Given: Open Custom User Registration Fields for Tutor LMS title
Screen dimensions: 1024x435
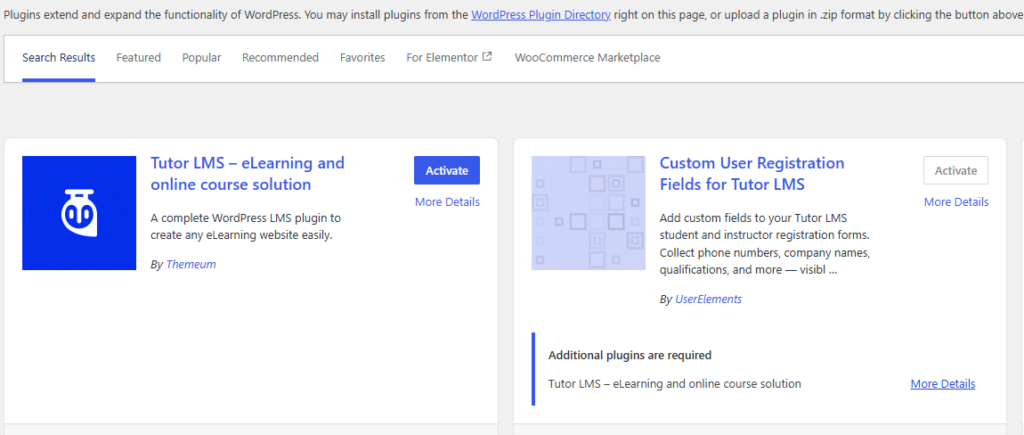Looking at the screenshot, I should click(x=752, y=174).
